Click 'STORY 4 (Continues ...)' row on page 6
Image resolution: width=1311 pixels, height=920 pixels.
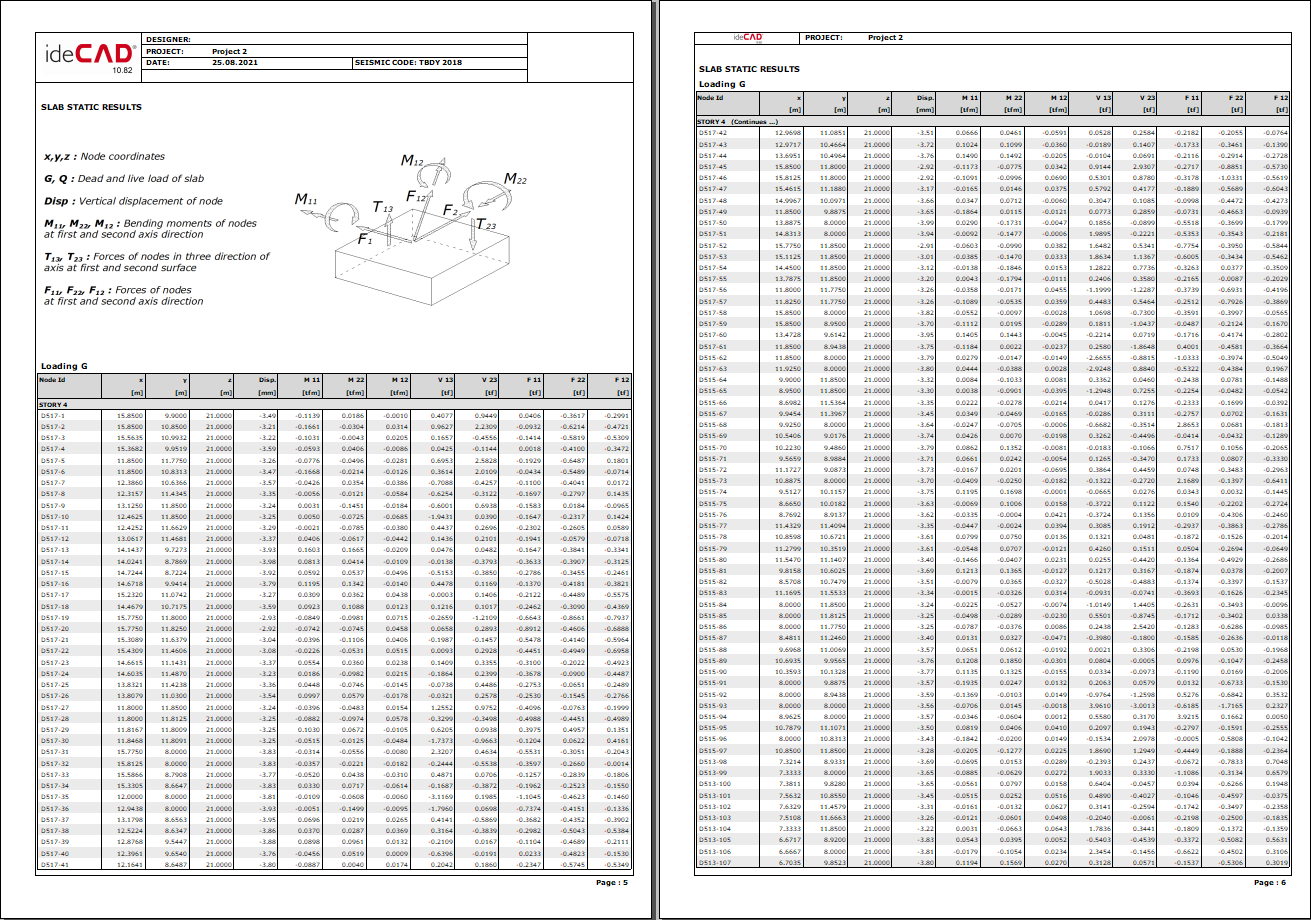[994, 121]
